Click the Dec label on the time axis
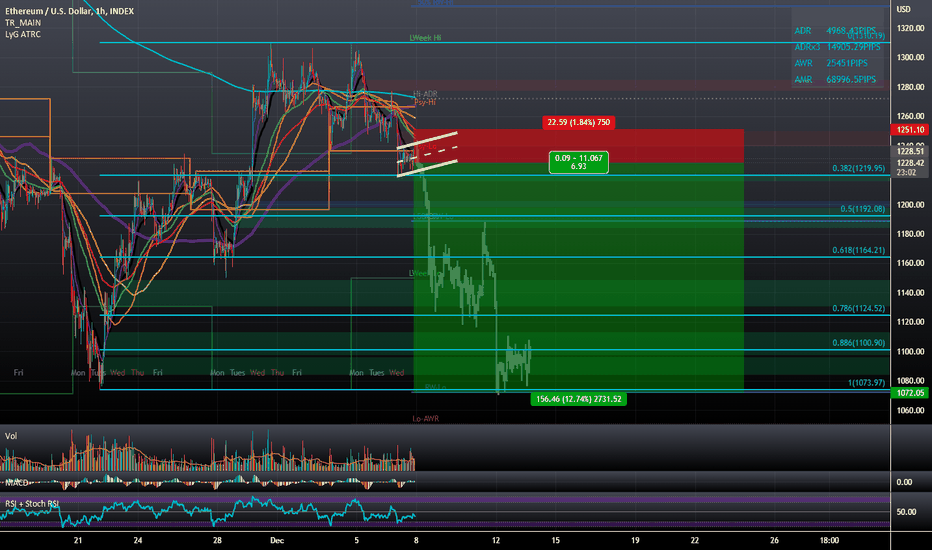 [x=277, y=540]
